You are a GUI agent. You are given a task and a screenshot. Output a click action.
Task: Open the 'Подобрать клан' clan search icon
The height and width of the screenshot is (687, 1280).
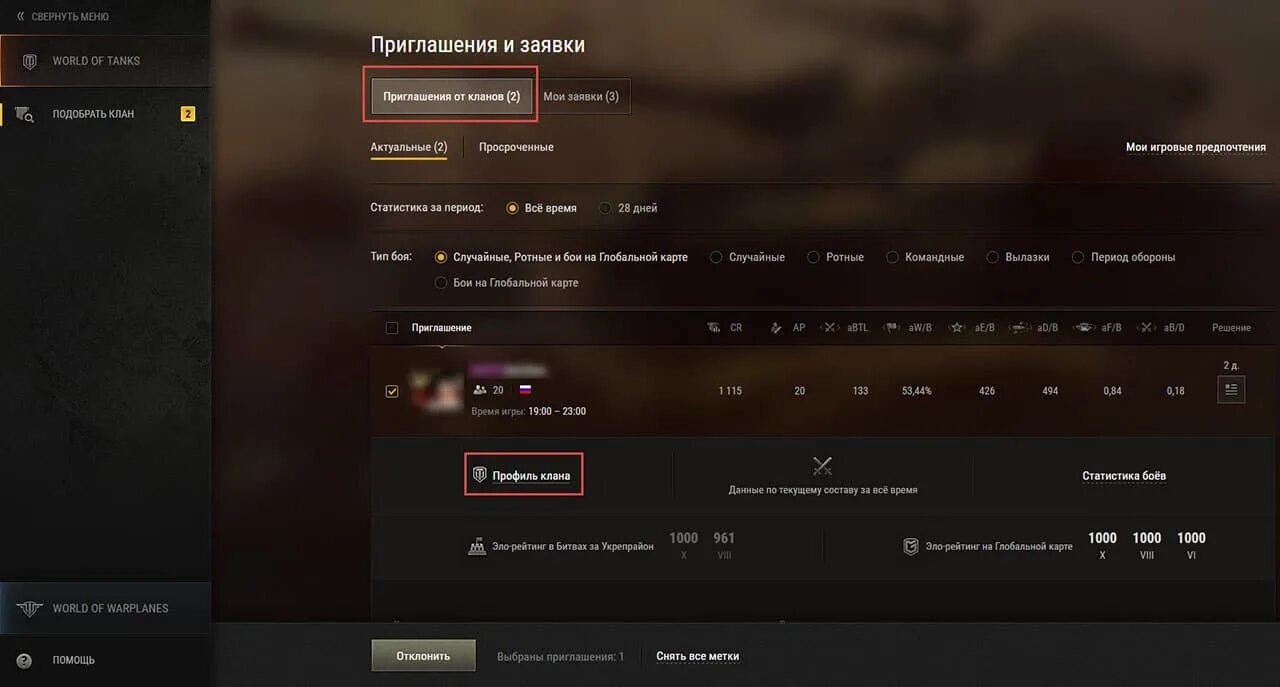[x=25, y=114]
